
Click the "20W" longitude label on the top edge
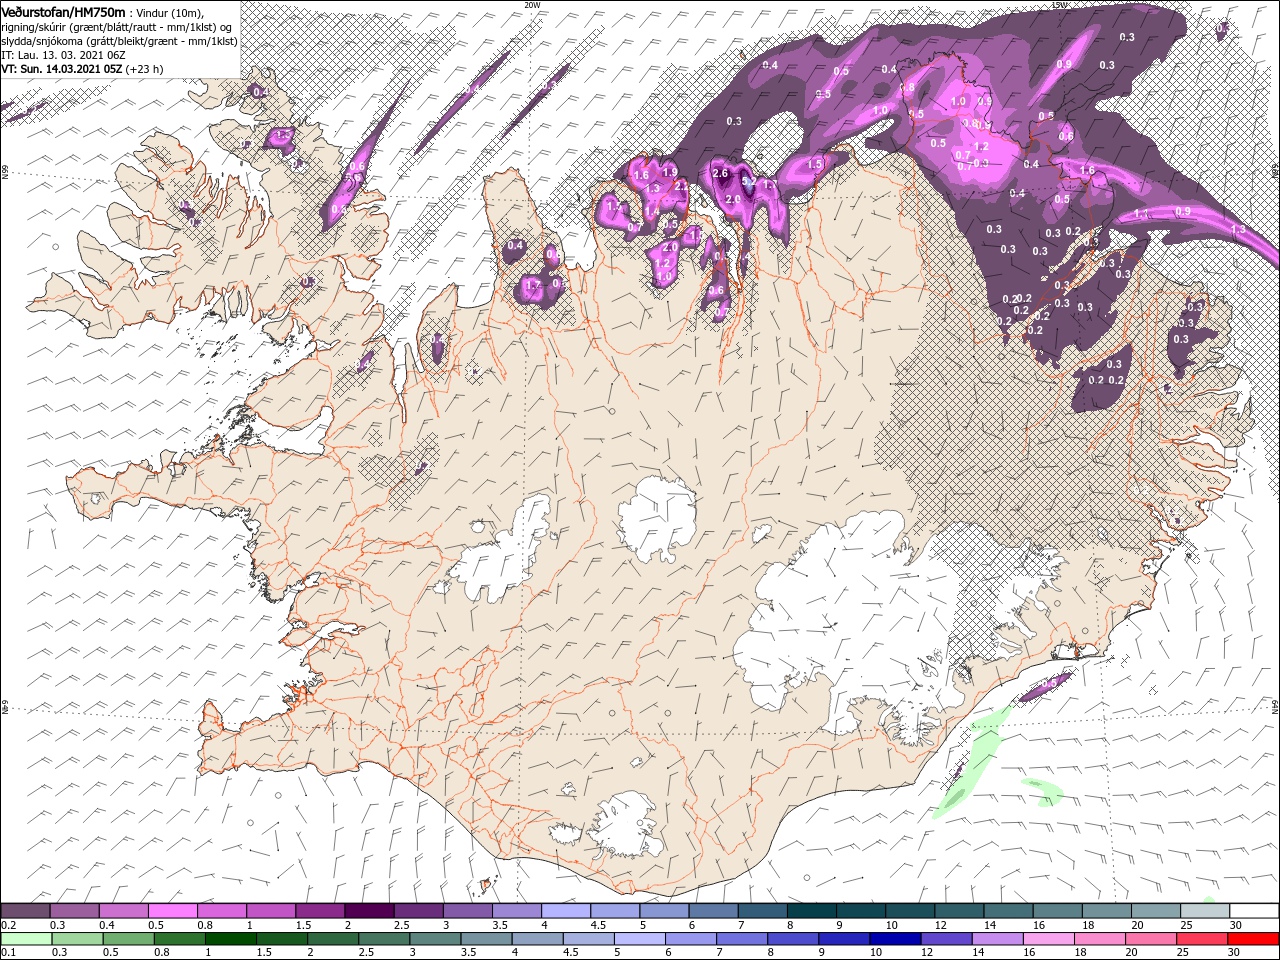pyautogui.click(x=532, y=5)
